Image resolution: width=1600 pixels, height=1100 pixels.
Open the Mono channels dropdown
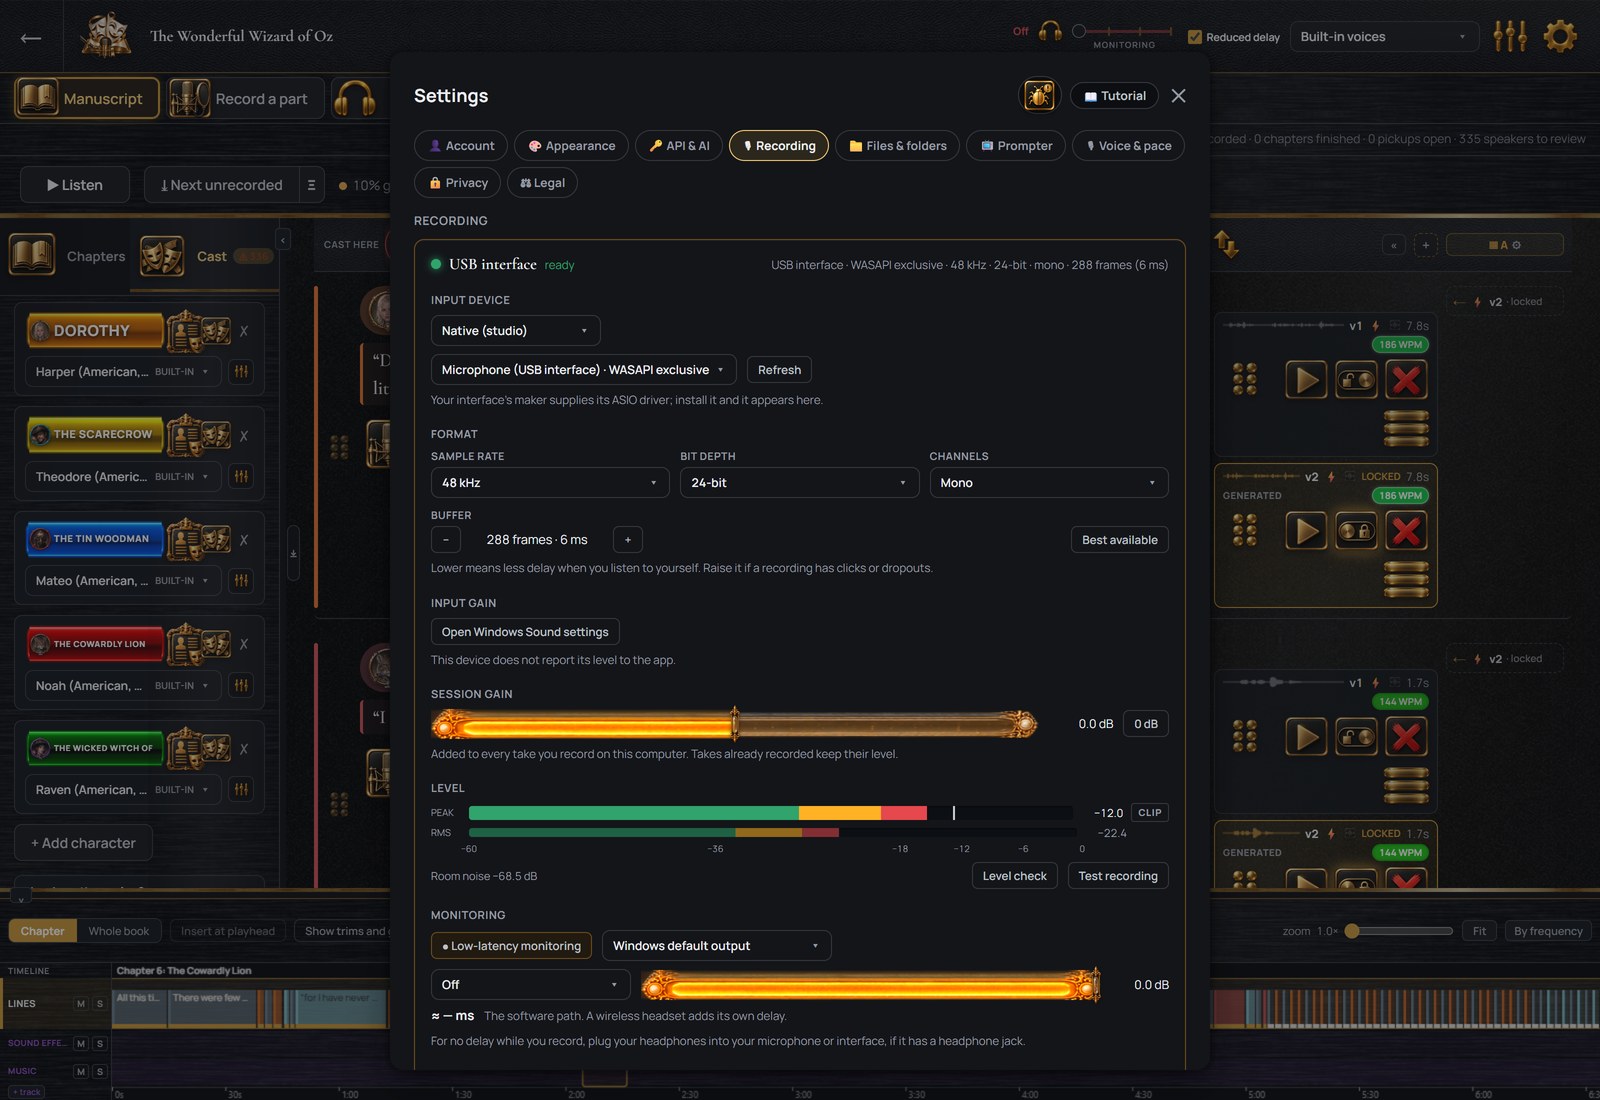tap(1049, 483)
